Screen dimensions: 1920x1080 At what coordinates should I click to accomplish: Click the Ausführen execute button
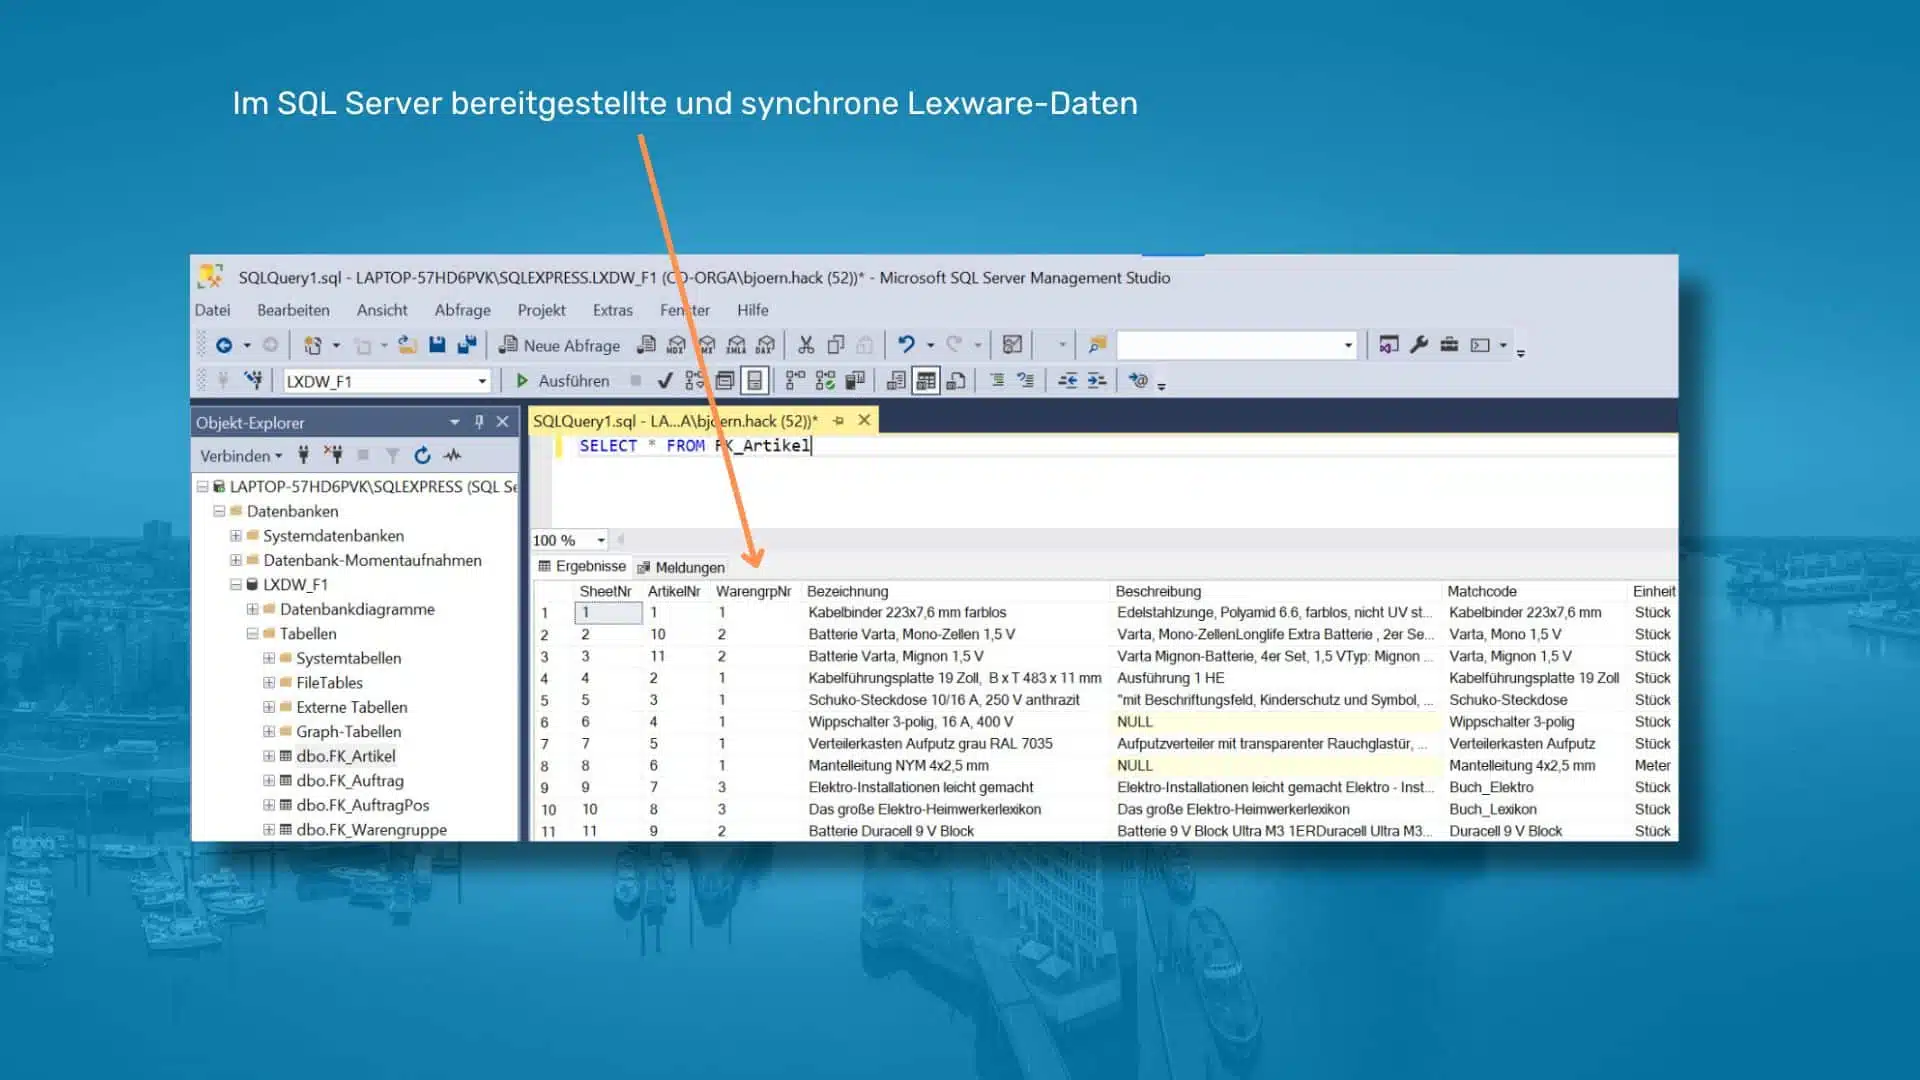563,381
